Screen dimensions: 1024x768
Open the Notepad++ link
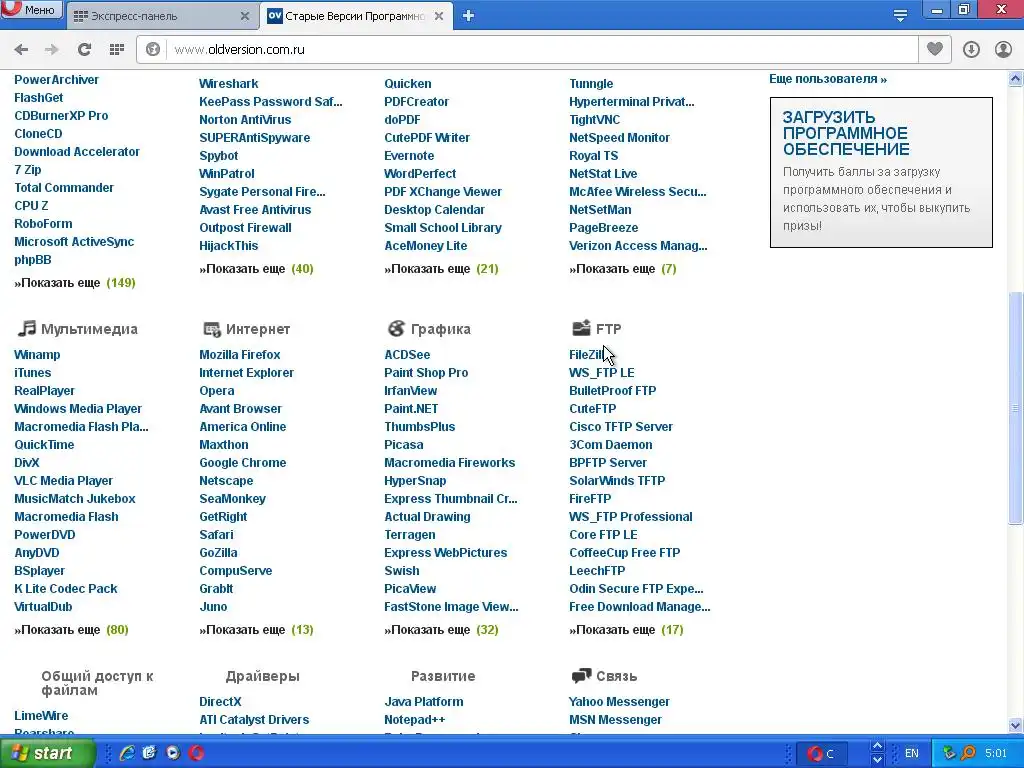415,720
